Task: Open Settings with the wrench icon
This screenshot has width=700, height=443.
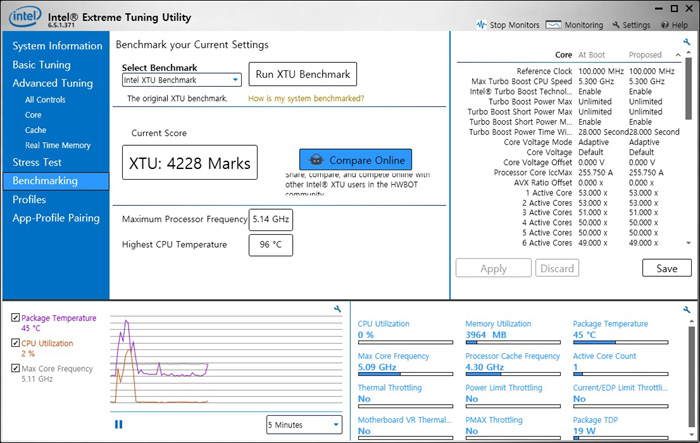Action: [x=616, y=25]
